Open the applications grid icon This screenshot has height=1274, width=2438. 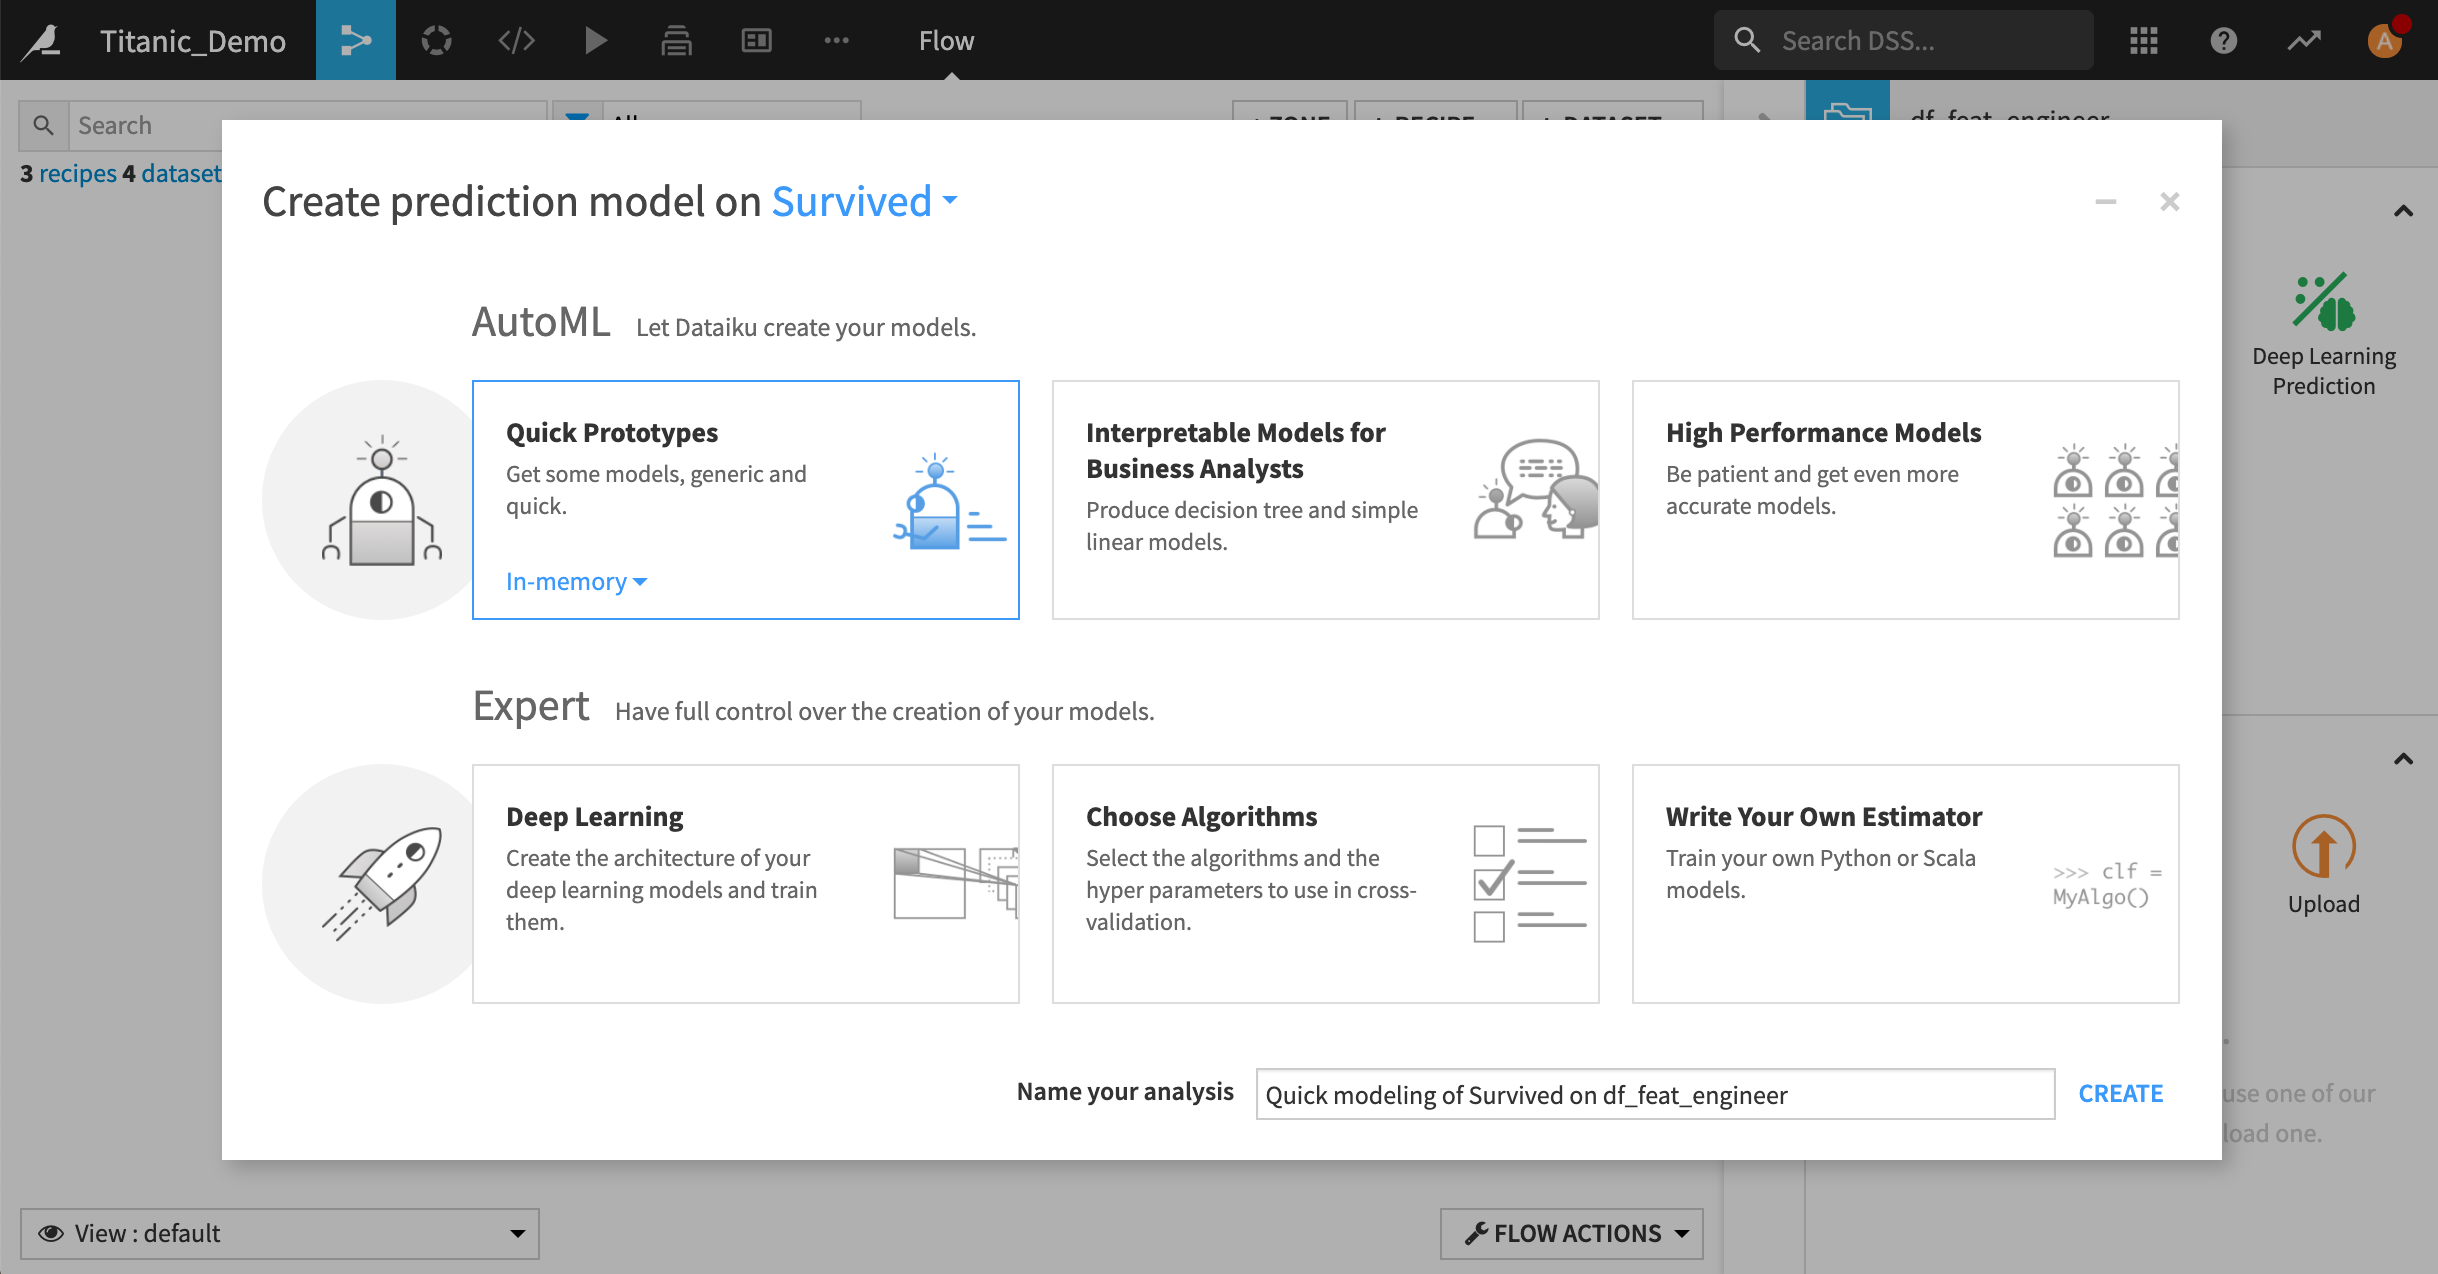pos(2143,41)
